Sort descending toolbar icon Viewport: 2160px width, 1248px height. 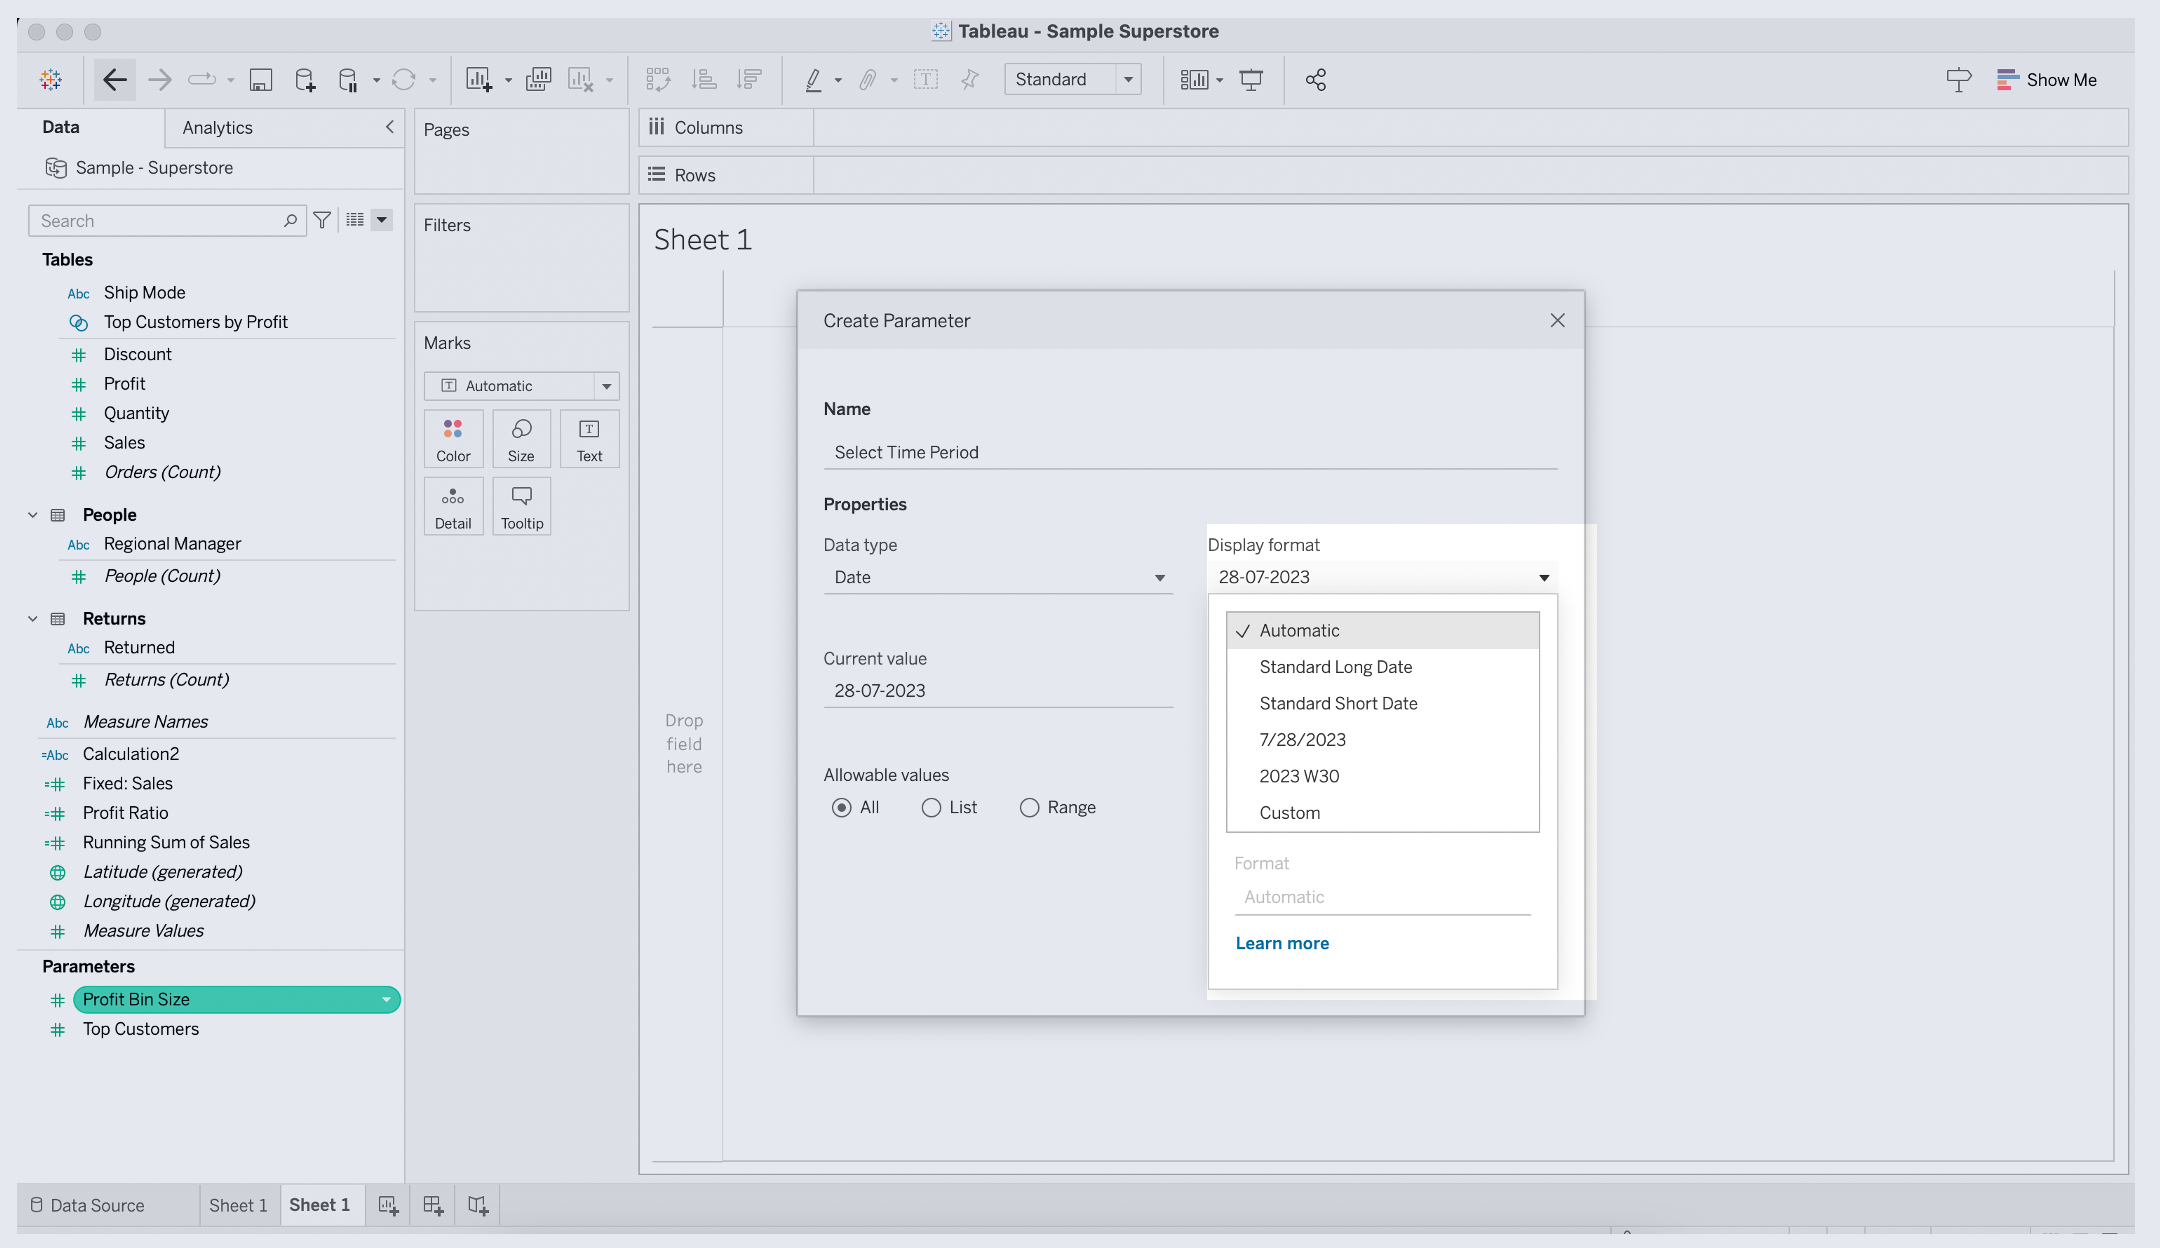(x=749, y=80)
